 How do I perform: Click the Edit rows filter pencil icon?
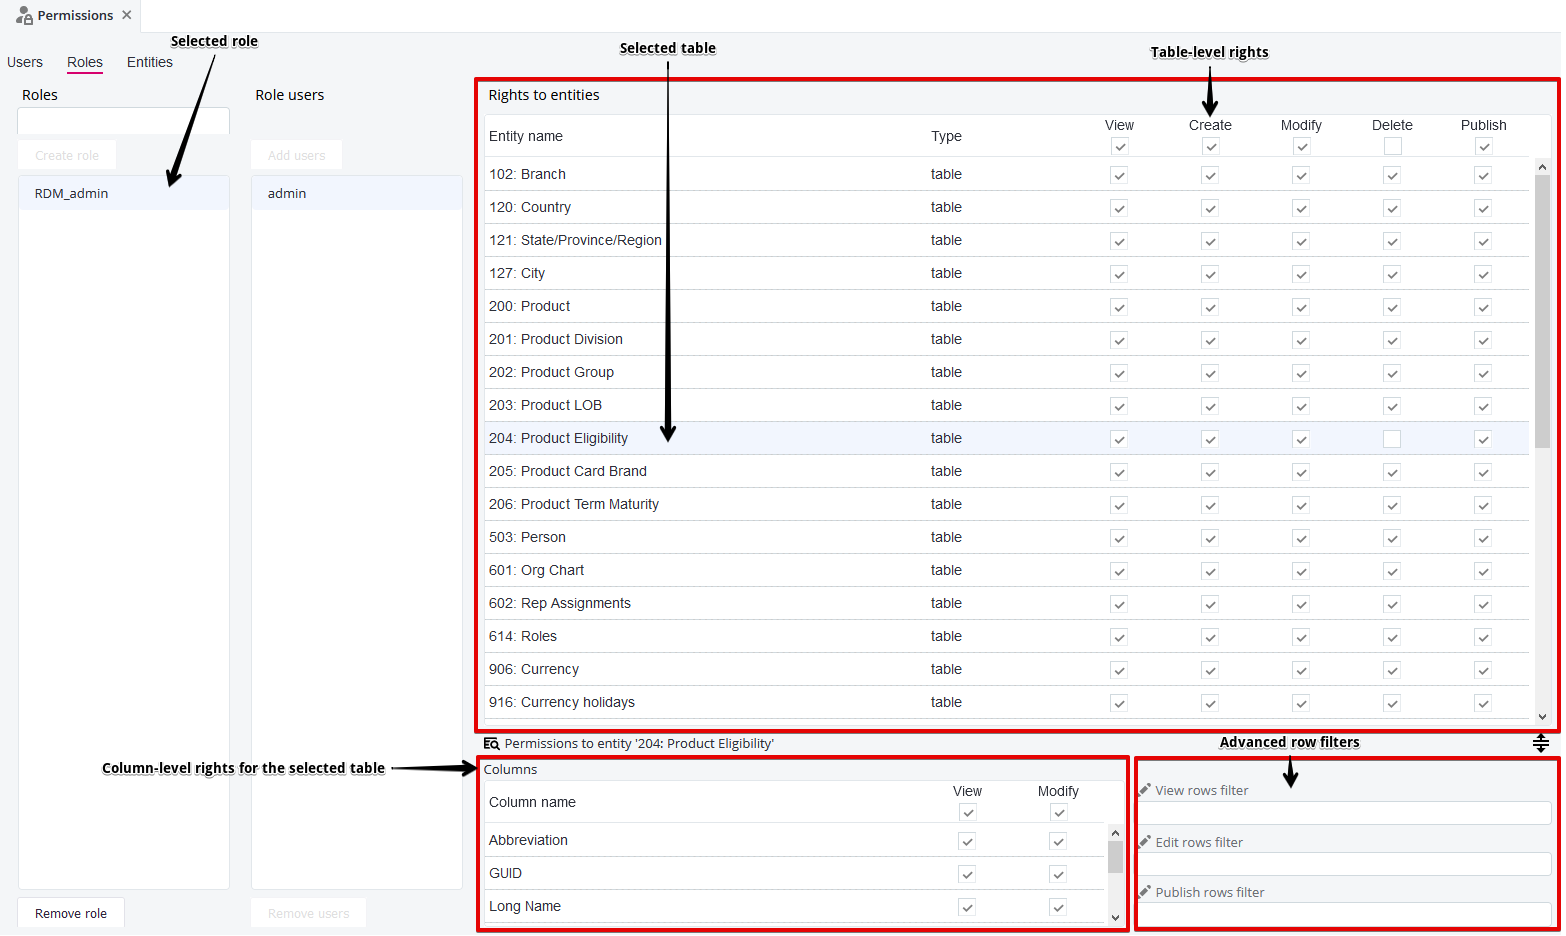(1145, 841)
